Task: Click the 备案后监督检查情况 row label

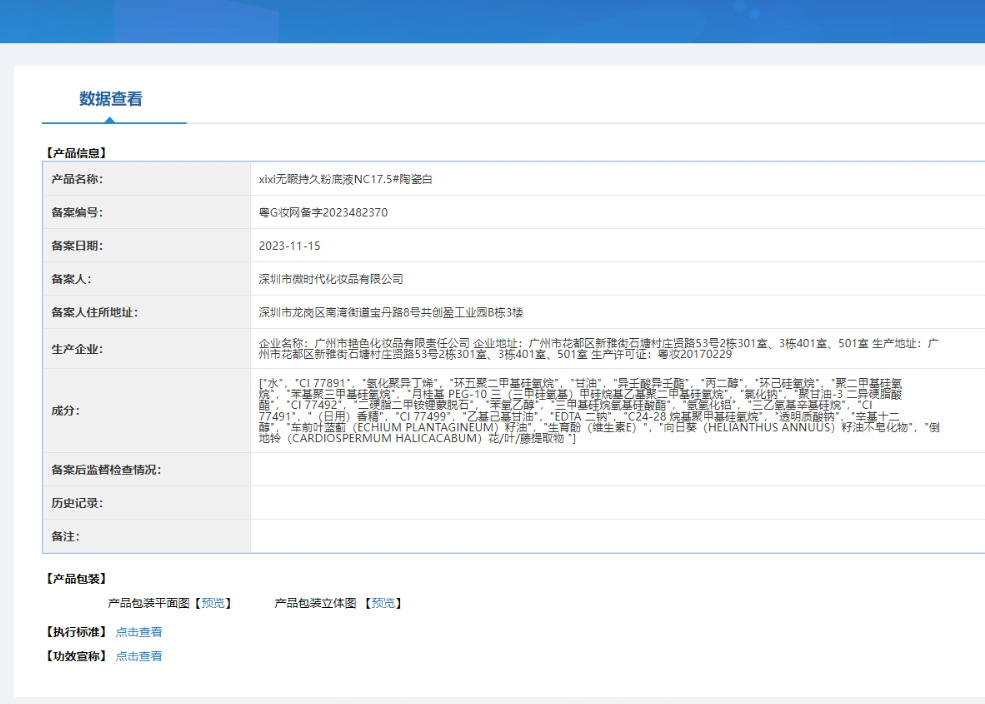Action: point(106,470)
